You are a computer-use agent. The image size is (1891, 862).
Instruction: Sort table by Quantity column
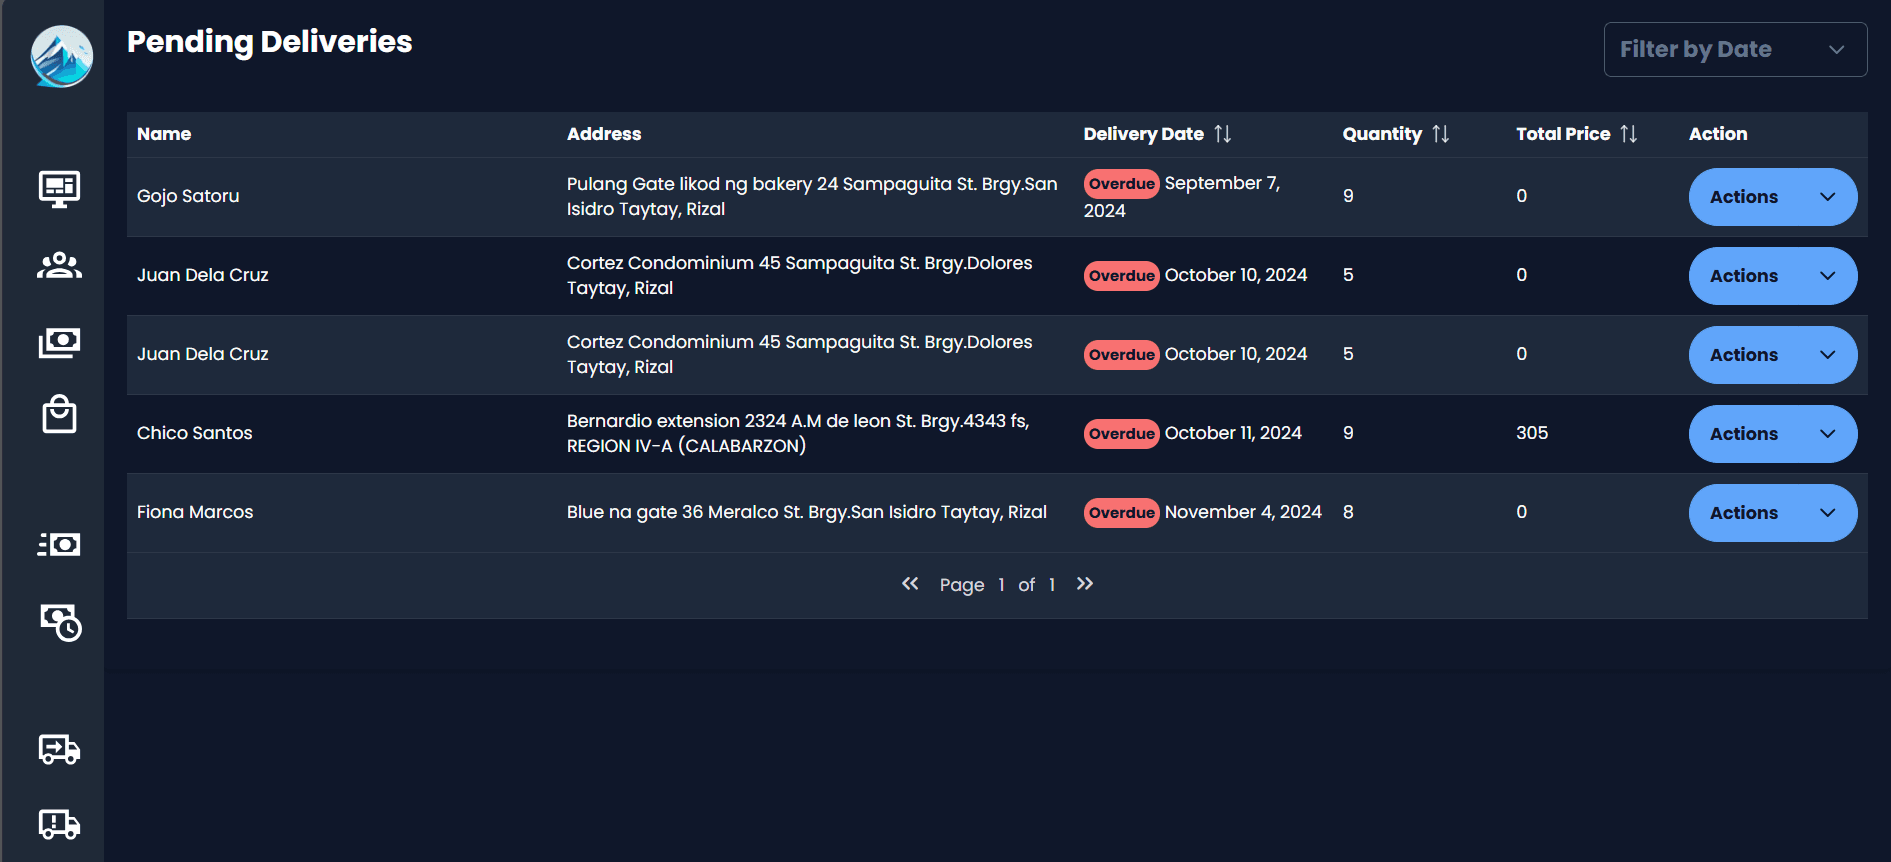[1440, 134]
